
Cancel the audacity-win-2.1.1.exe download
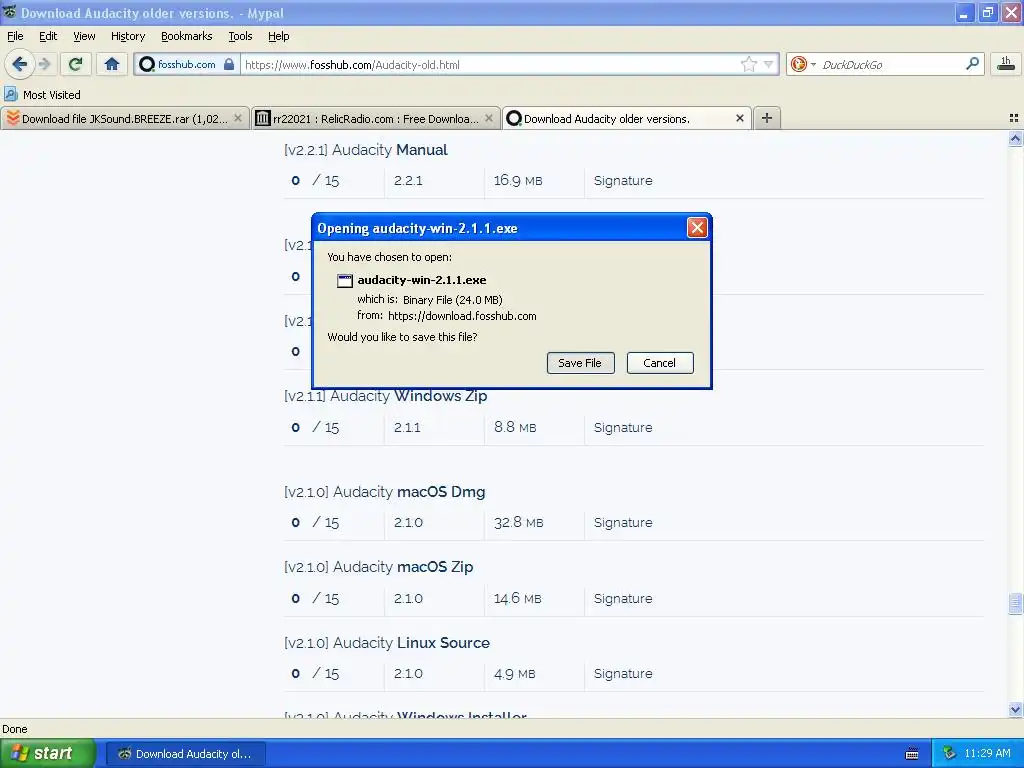pos(660,363)
